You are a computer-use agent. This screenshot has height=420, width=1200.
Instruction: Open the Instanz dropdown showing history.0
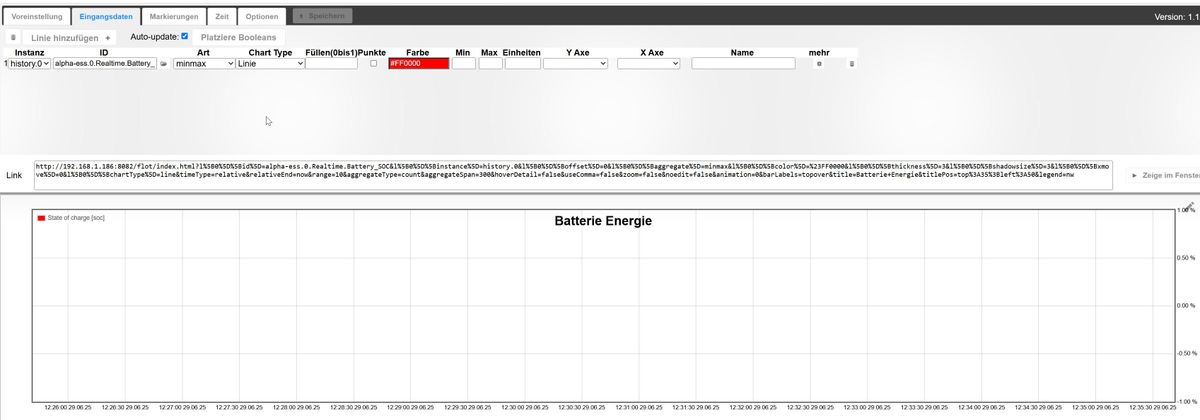[x=29, y=63]
